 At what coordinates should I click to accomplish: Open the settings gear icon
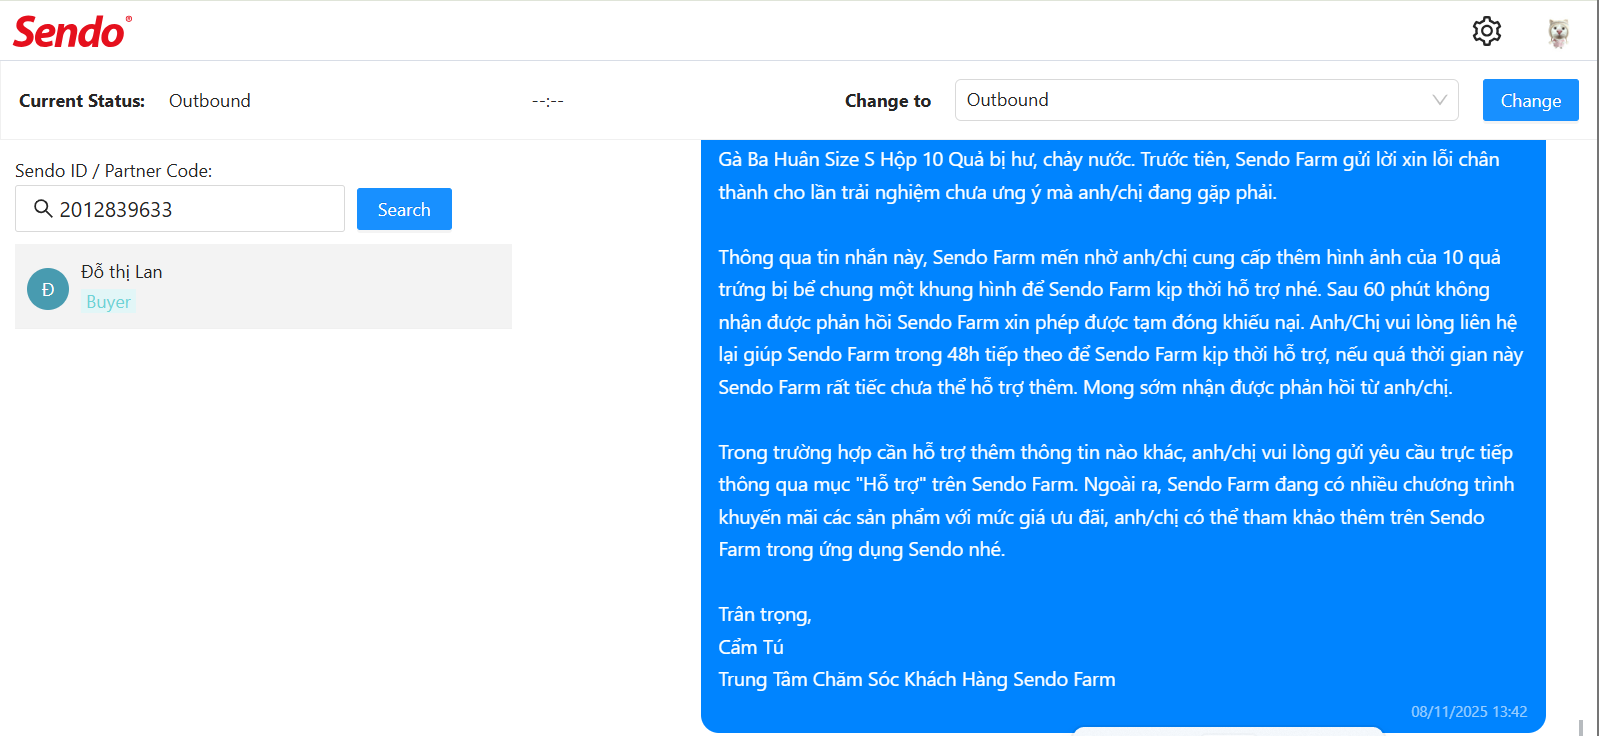click(x=1487, y=31)
